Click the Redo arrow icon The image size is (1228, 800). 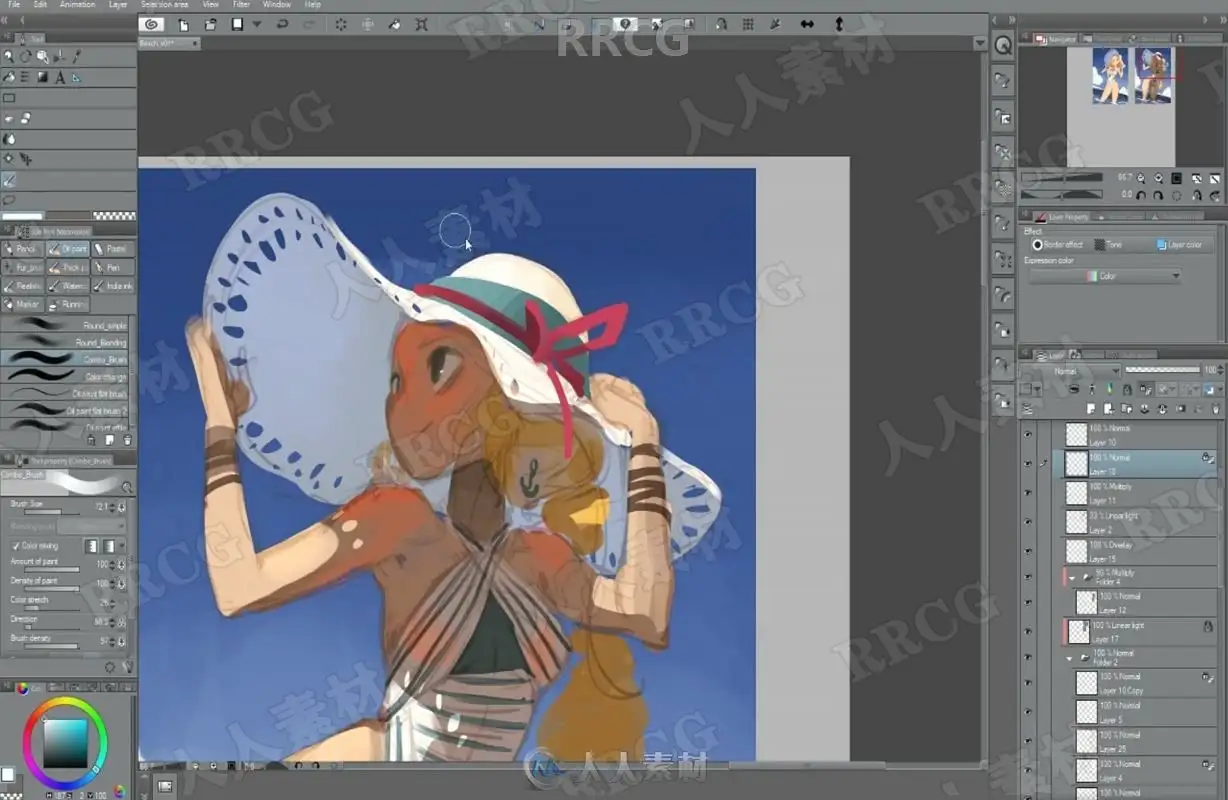coord(309,24)
